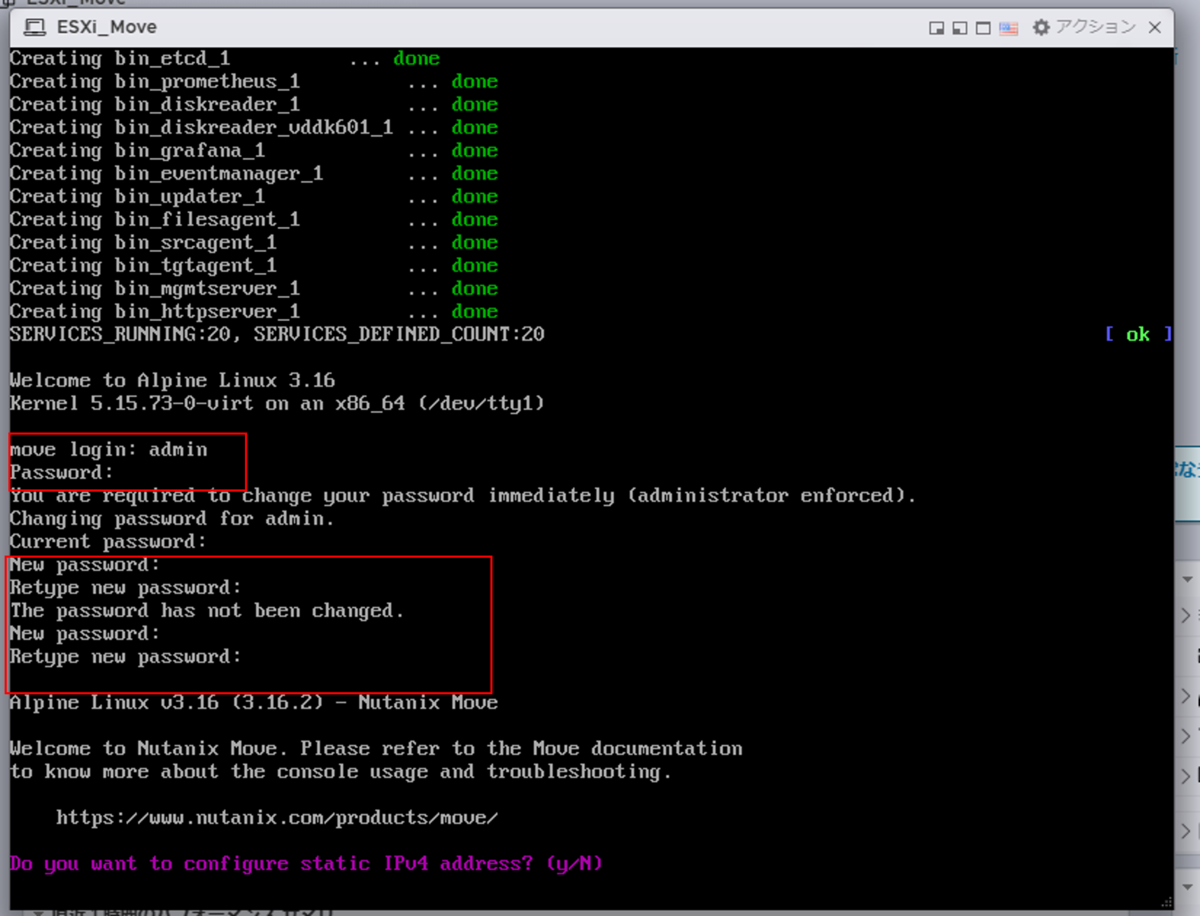Close the ESXi_Move console window
Image resolution: width=1200 pixels, height=916 pixels.
pos(1157,28)
